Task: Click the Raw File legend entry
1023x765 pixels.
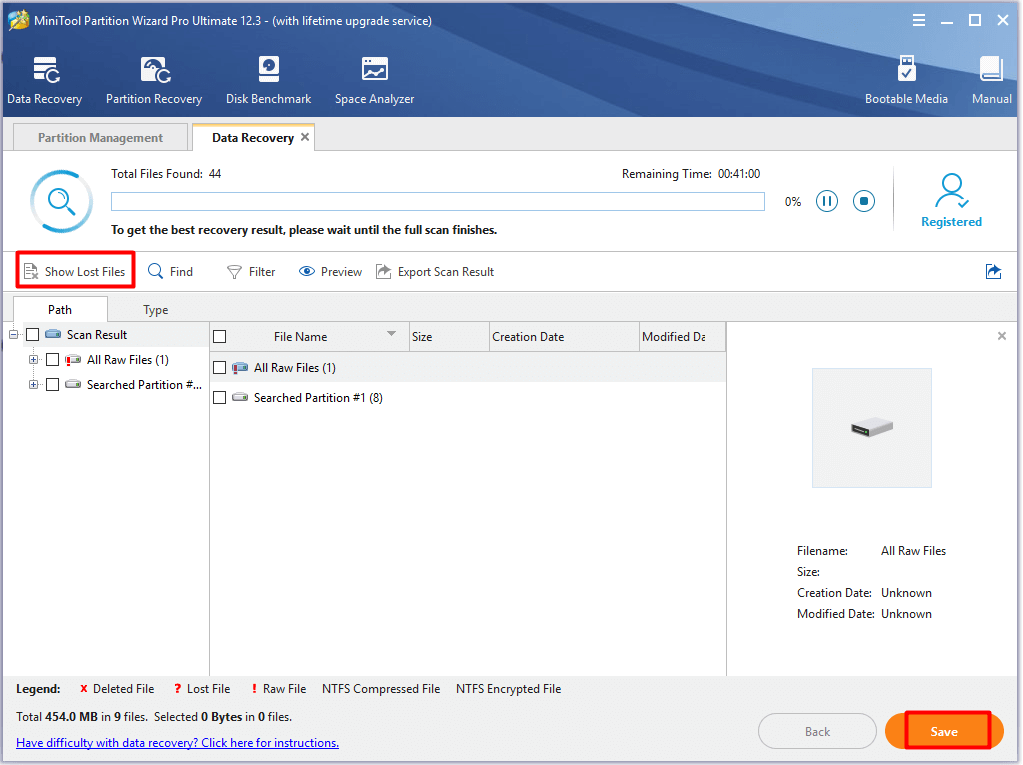Action: (279, 689)
